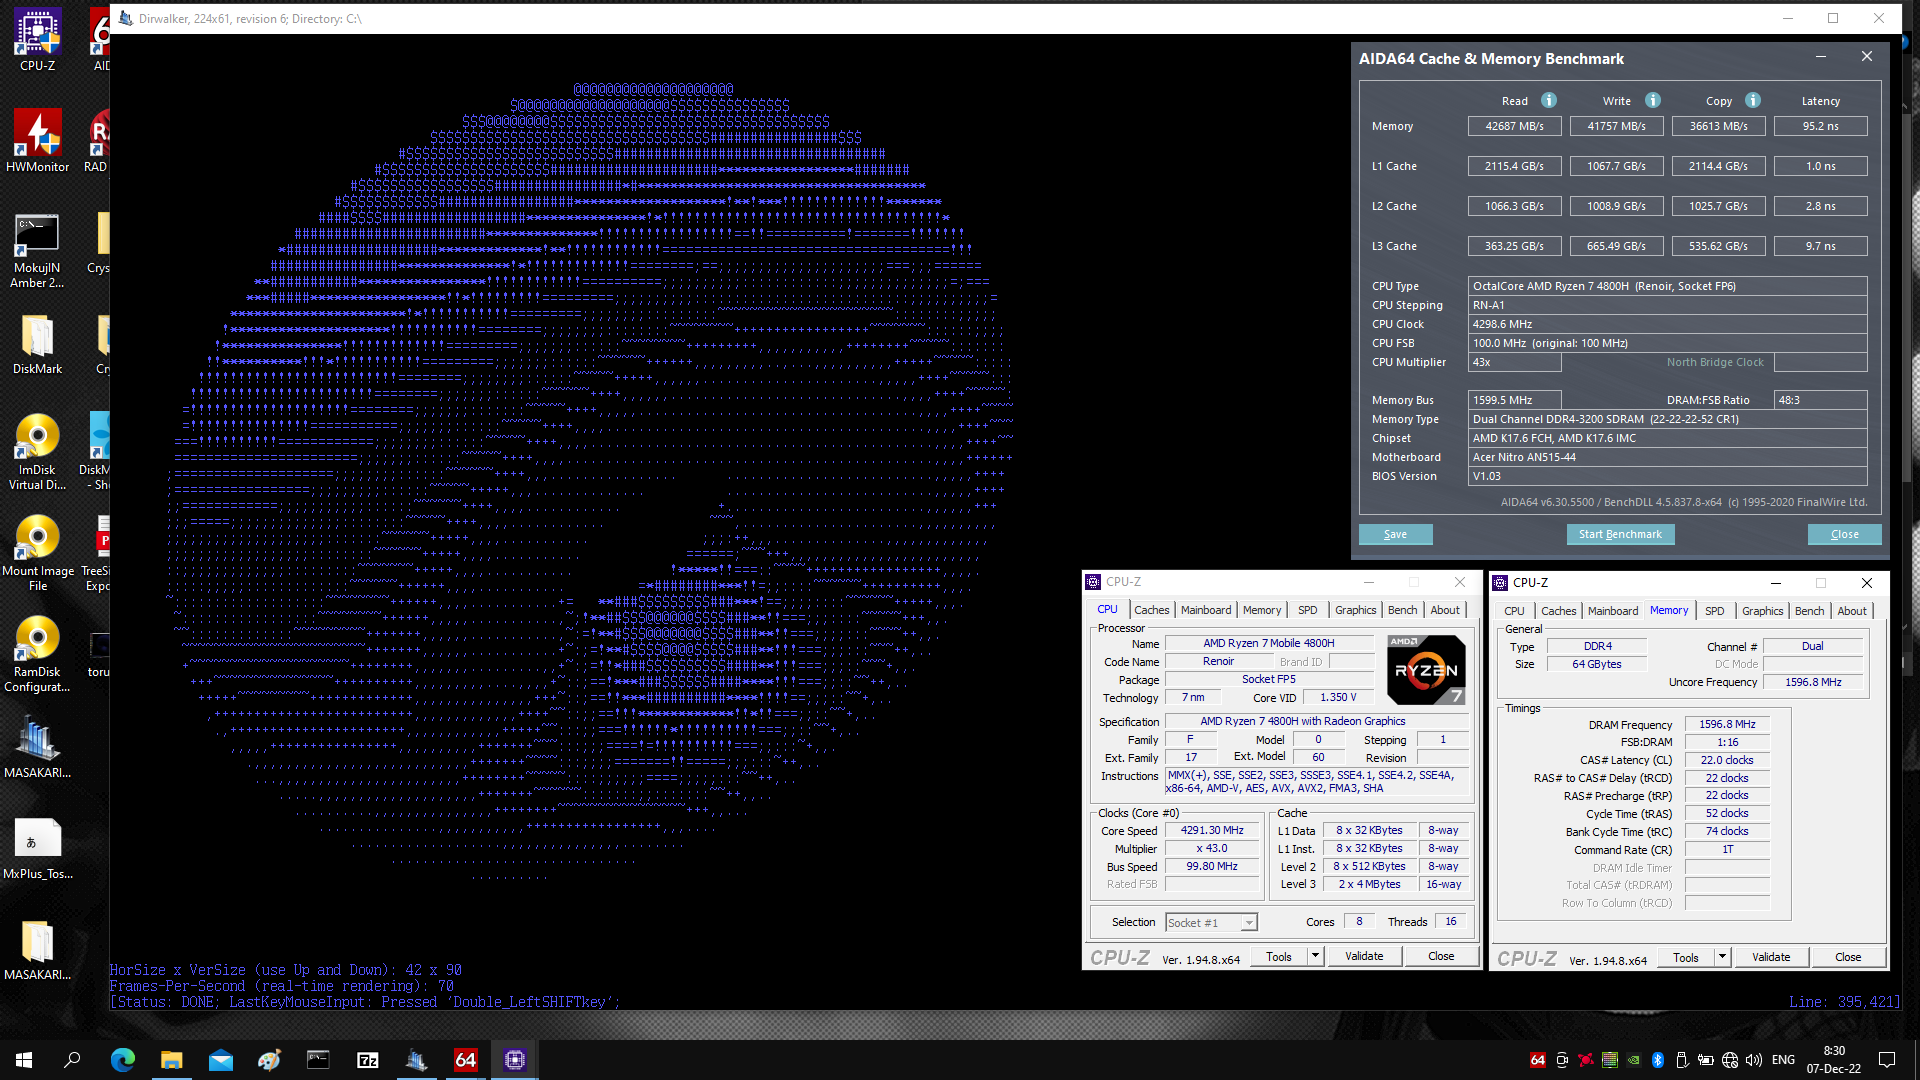Viewport: 1920px width, 1080px height.
Task: Click Tools button in left CPU-Z window
Action: (1279, 956)
